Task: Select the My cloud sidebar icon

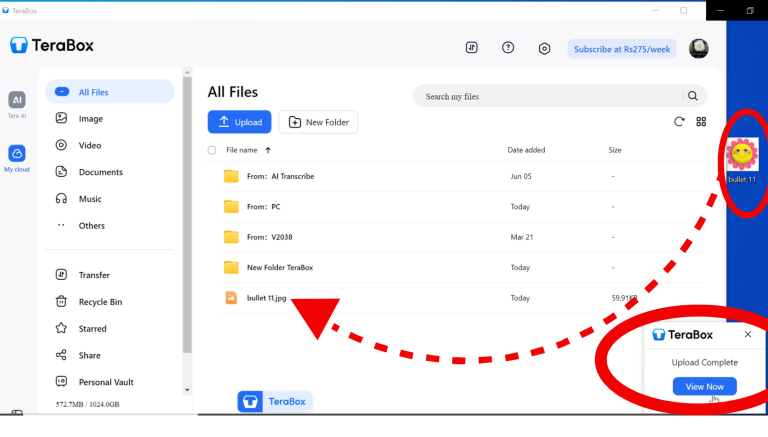Action: tap(17, 153)
